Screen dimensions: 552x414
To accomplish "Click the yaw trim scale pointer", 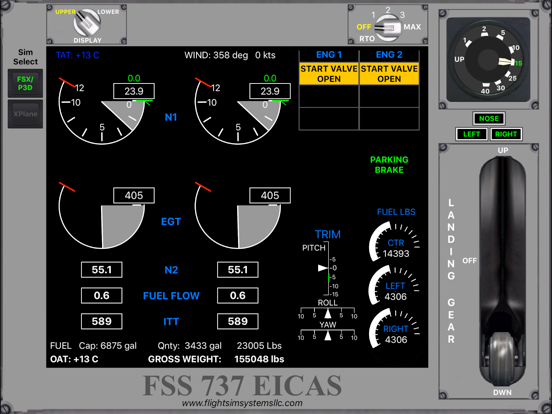I will [328, 335].
